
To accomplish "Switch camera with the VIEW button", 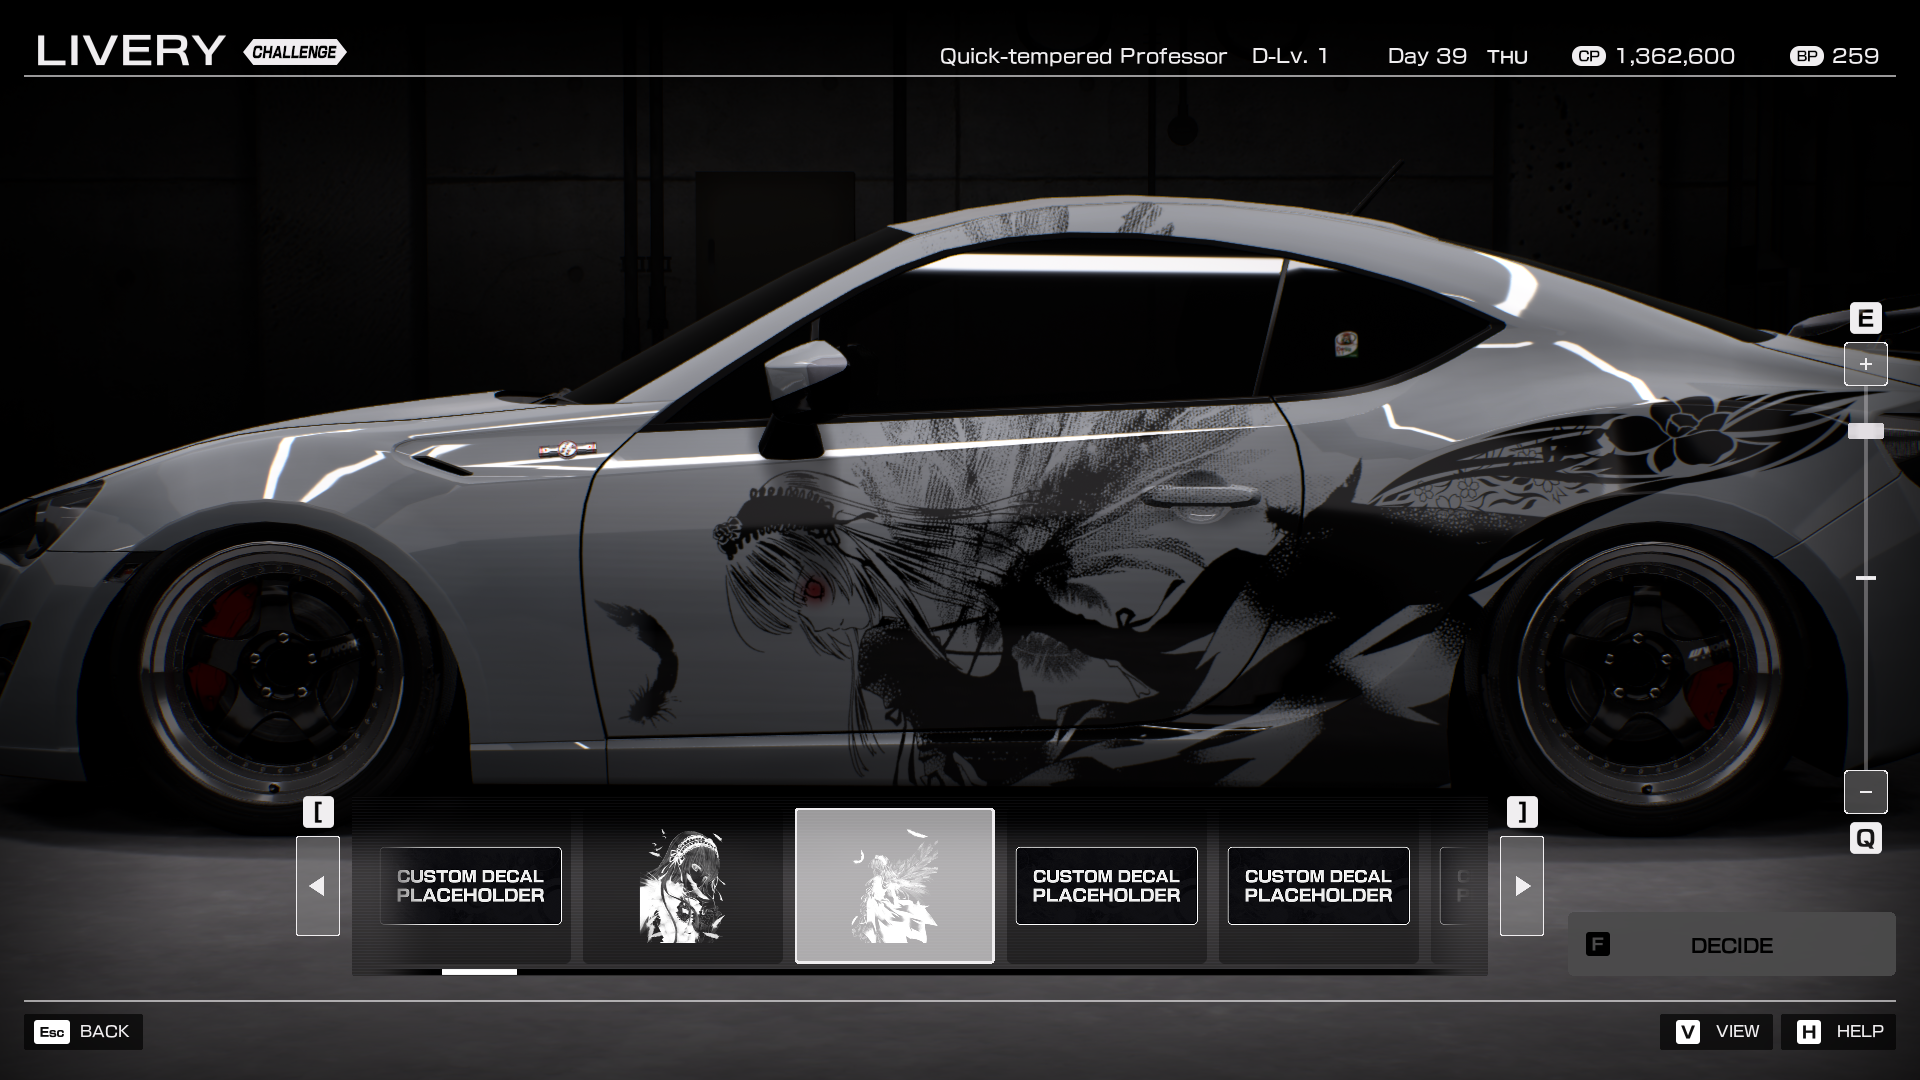I will [x=1716, y=1031].
